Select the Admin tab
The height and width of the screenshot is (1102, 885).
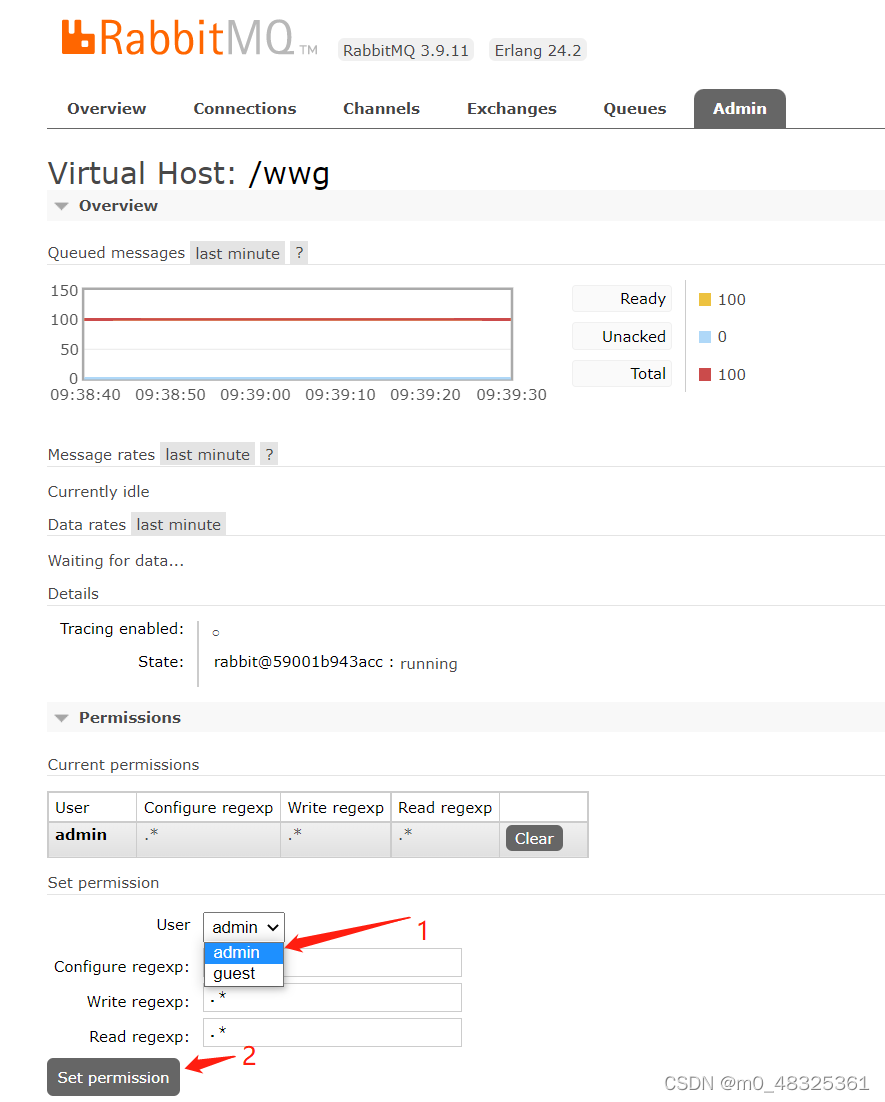click(x=739, y=109)
